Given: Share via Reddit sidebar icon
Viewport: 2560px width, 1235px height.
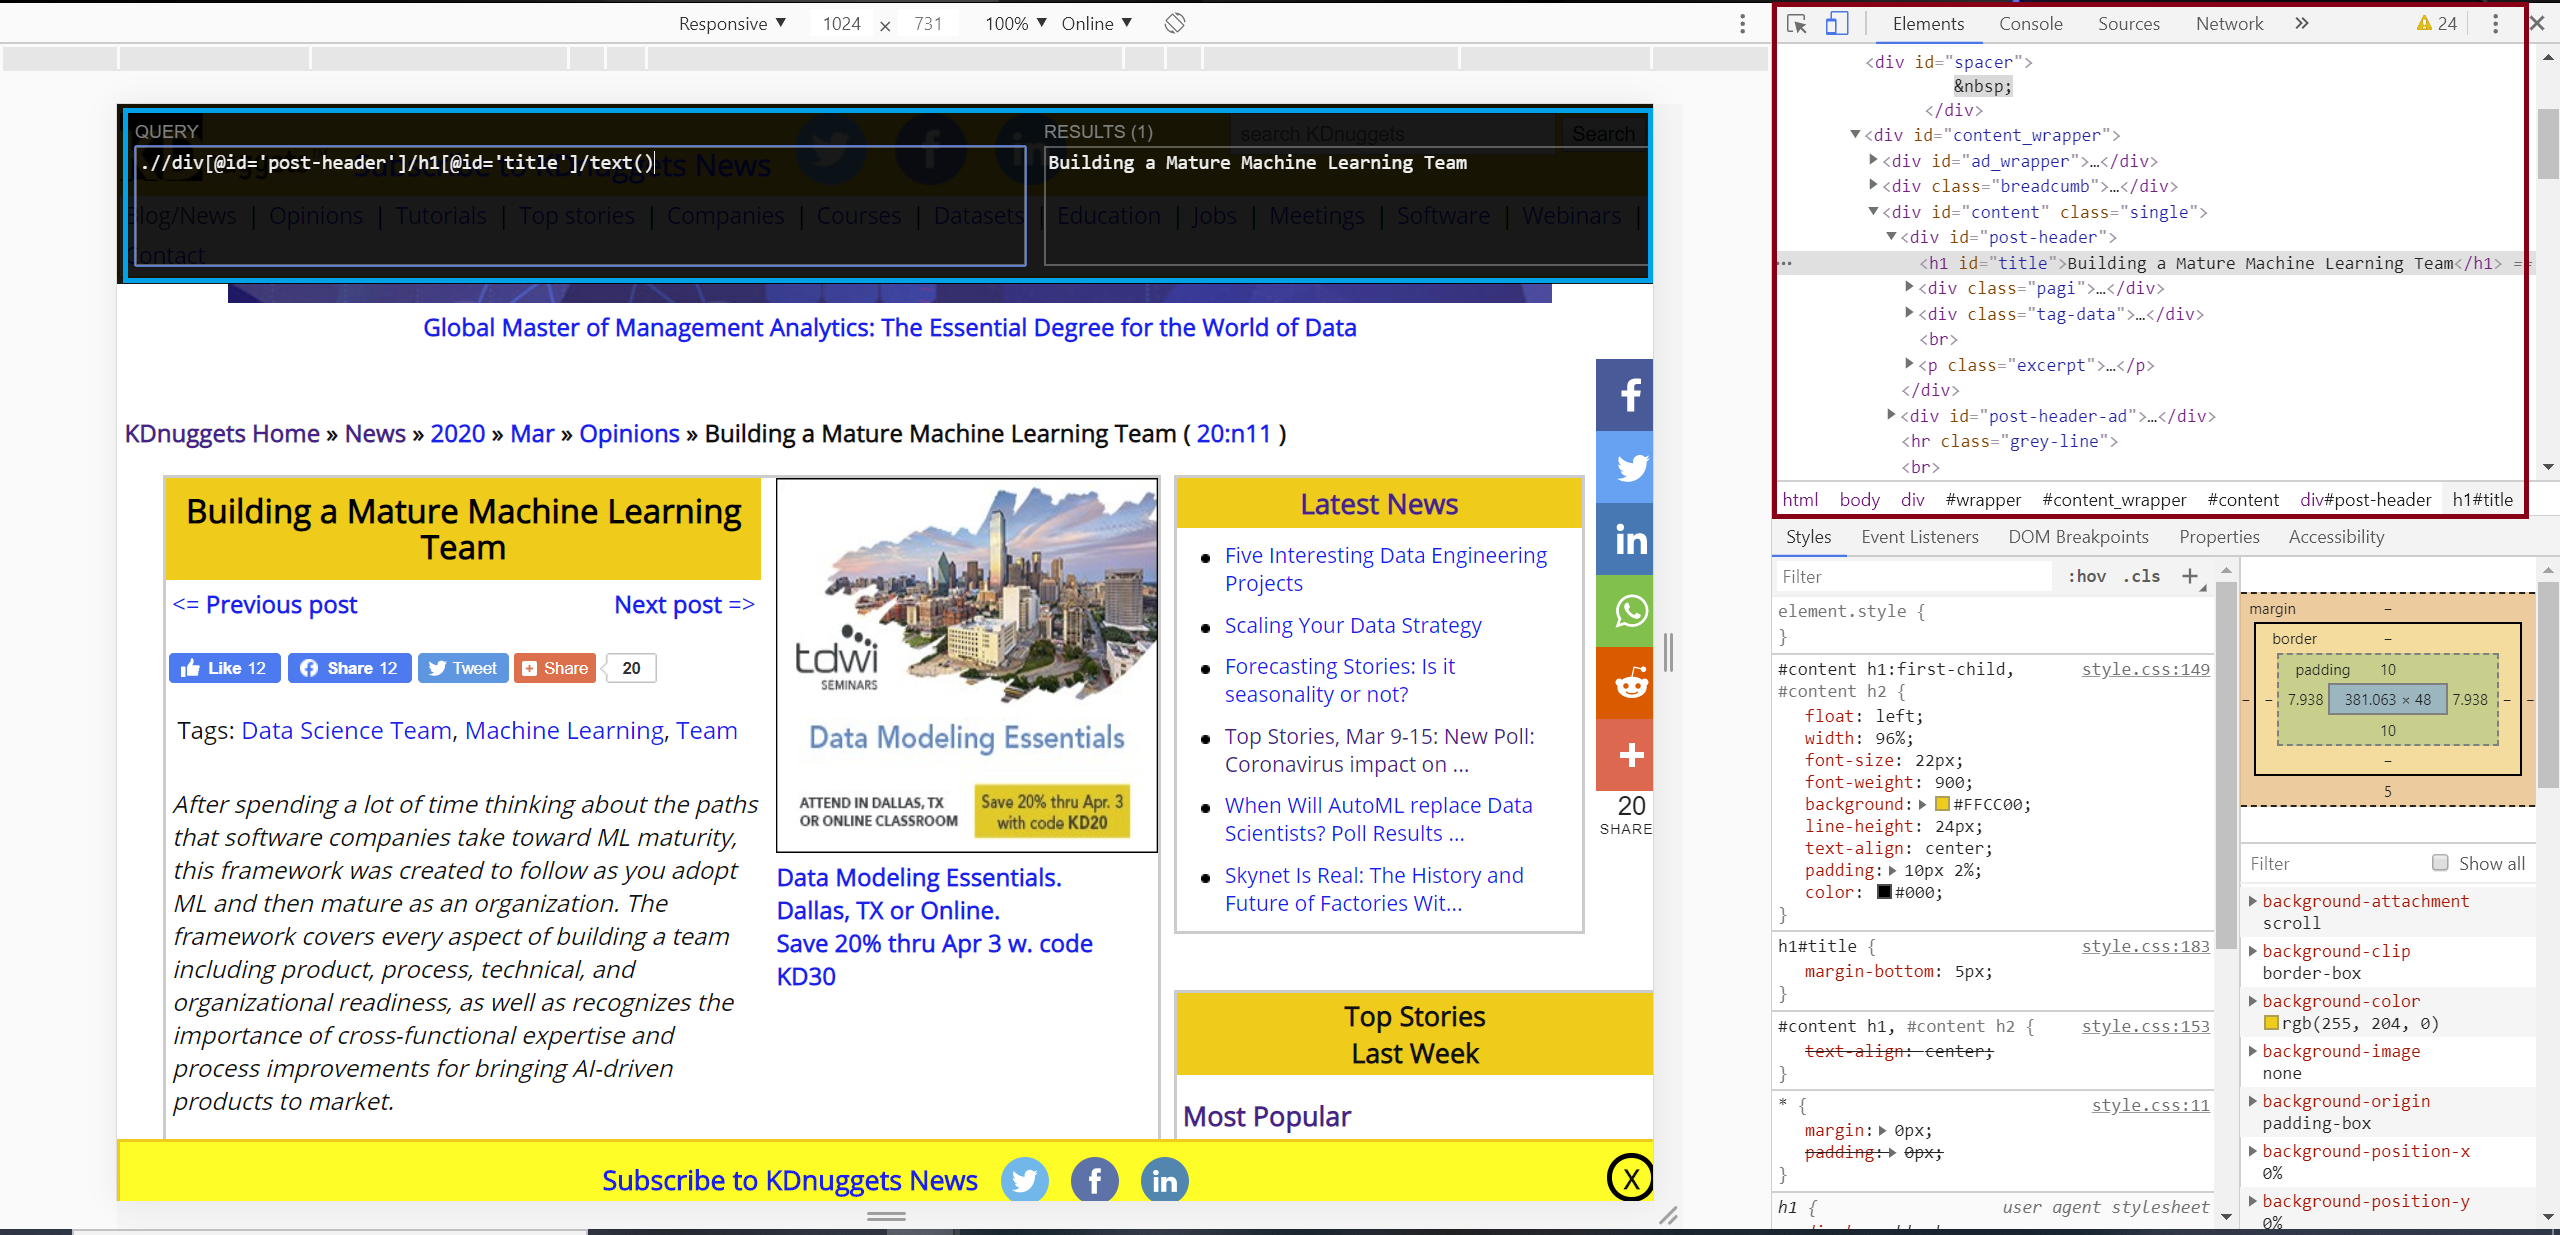Looking at the screenshot, I should (1627, 683).
